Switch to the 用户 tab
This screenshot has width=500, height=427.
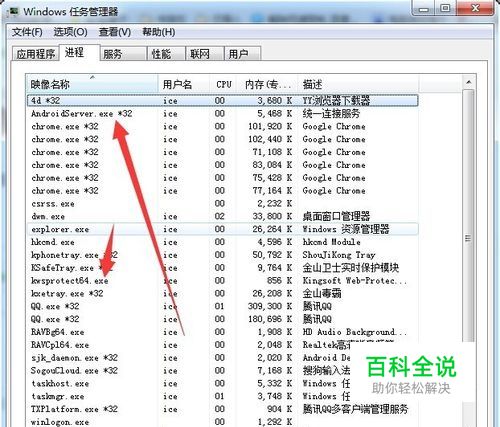(242, 54)
